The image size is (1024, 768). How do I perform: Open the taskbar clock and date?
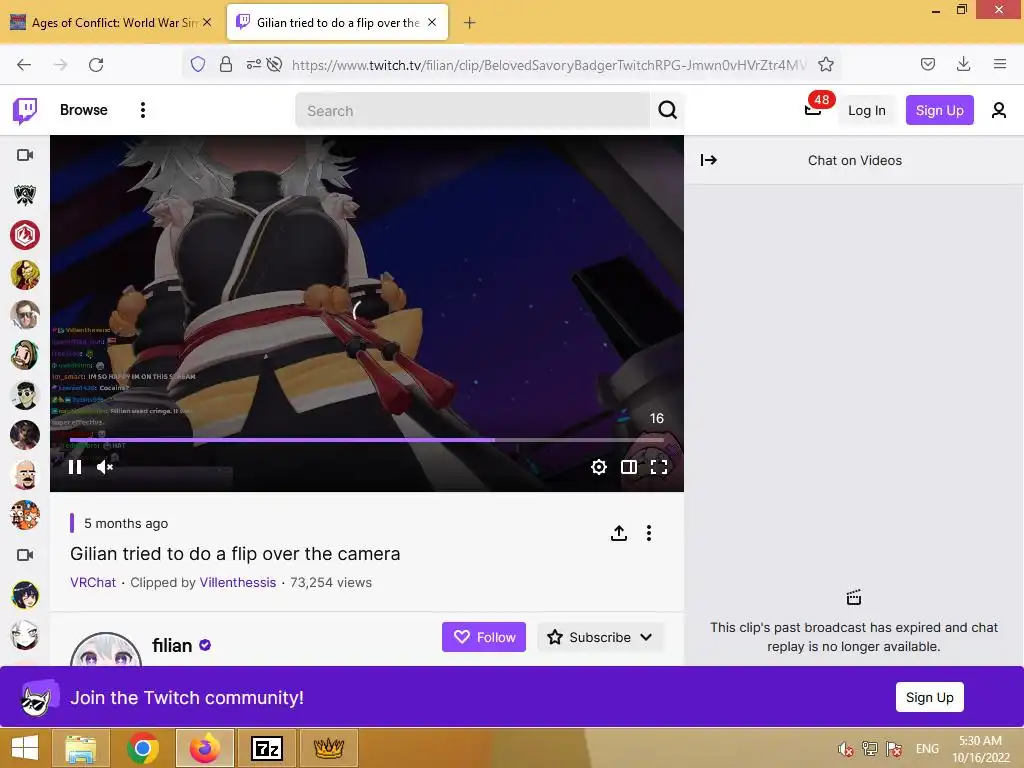[x=980, y=748]
